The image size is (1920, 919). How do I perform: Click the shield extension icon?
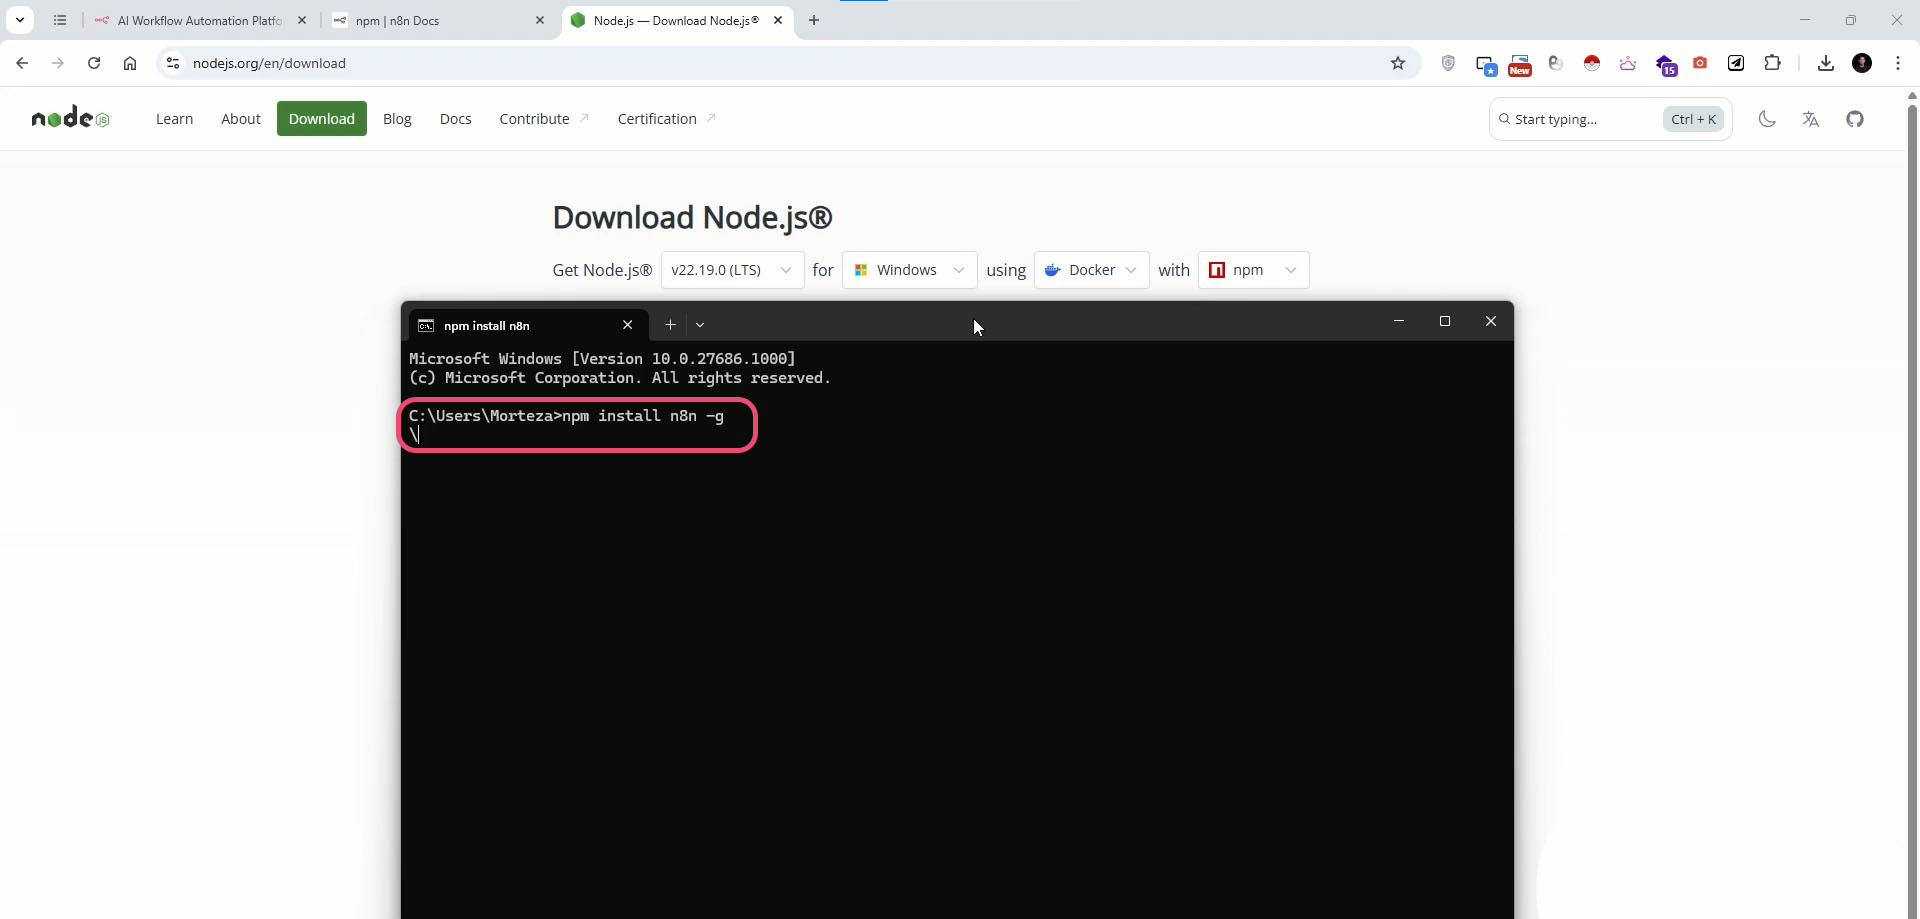click(x=1448, y=63)
